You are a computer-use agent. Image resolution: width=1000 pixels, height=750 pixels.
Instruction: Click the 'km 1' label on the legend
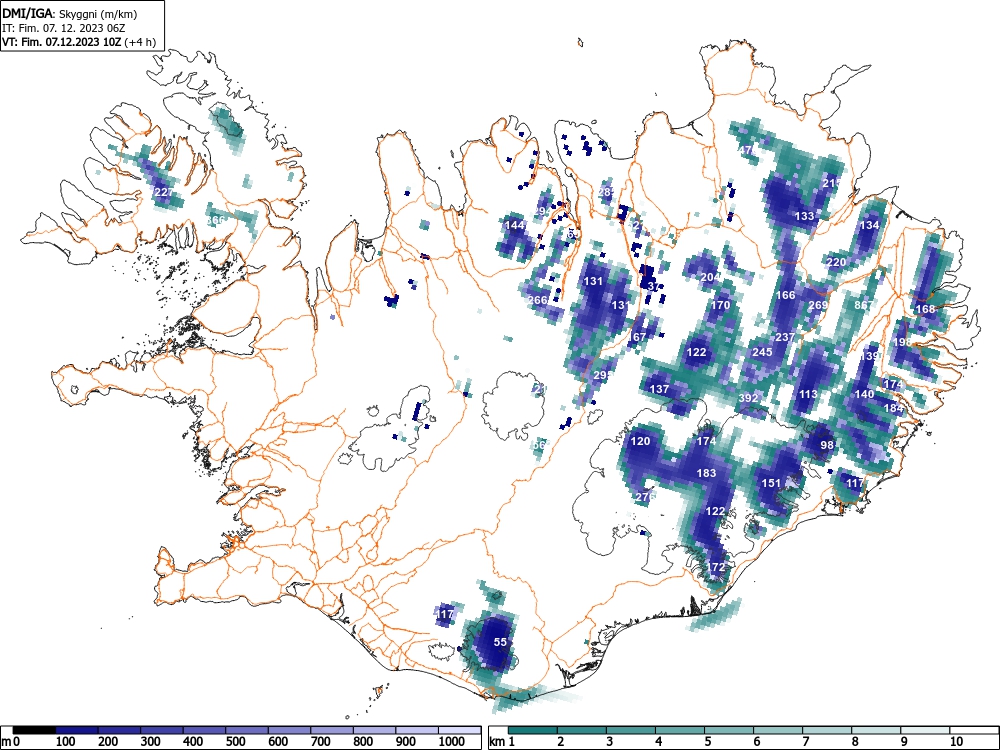coord(502,742)
